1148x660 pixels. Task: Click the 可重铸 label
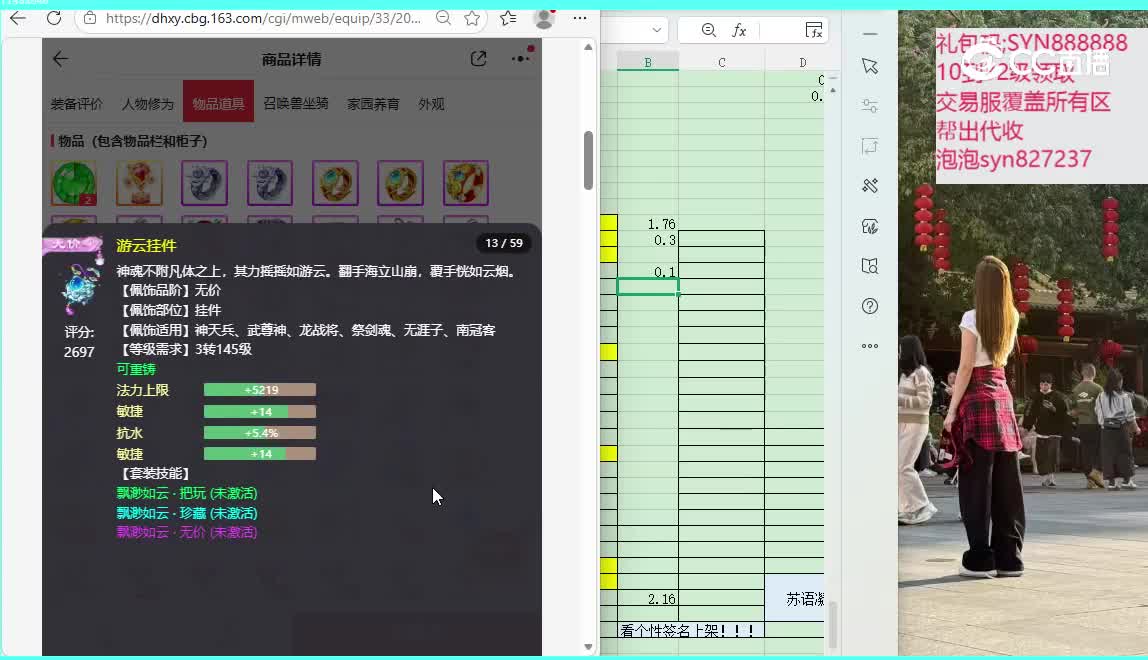136,369
